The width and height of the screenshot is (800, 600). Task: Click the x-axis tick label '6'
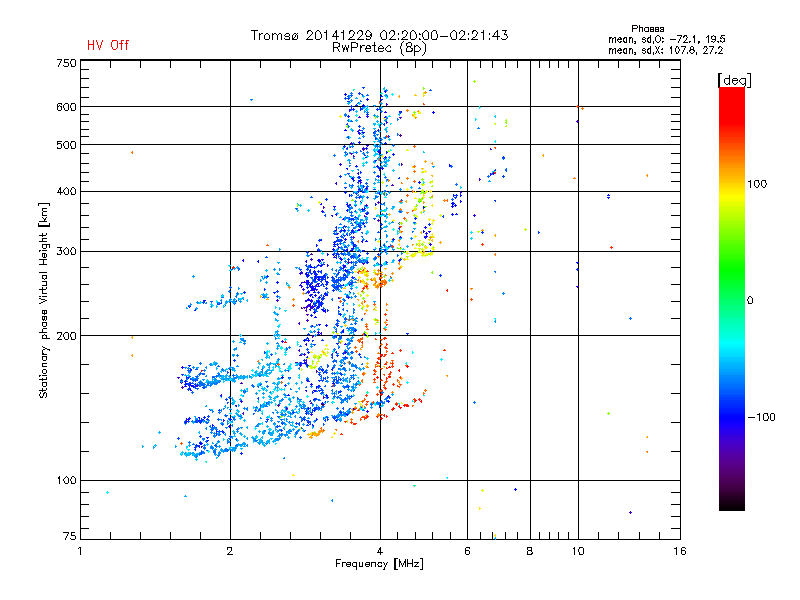pos(467,551)
